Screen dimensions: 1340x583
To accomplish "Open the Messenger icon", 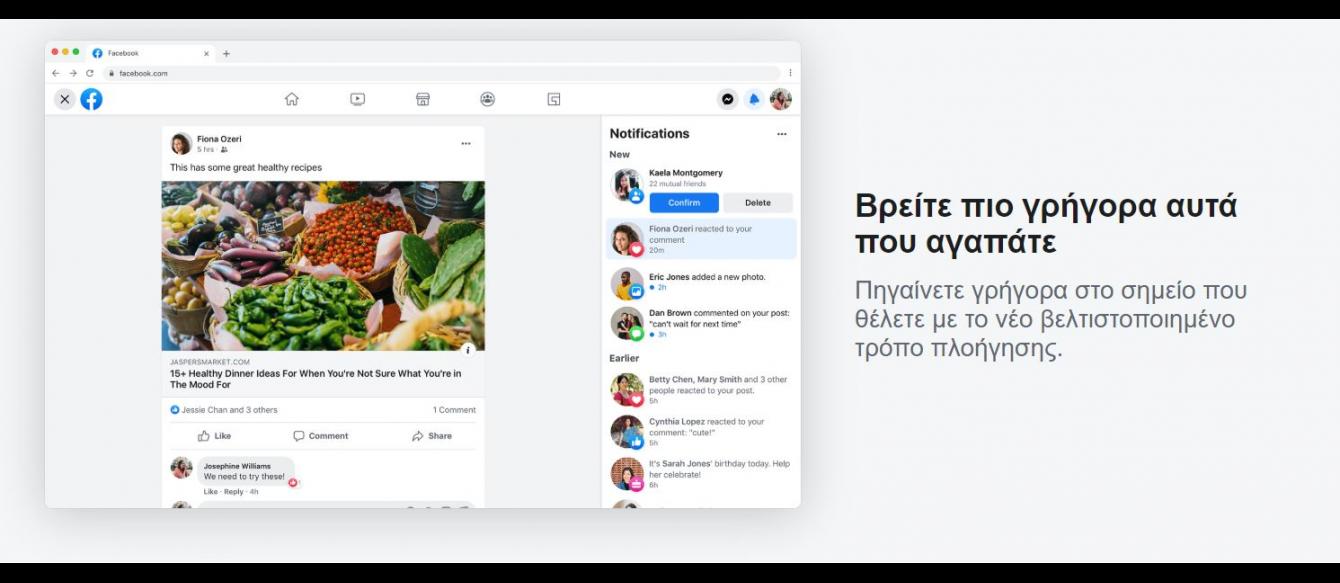I will [x=728, y=99].
